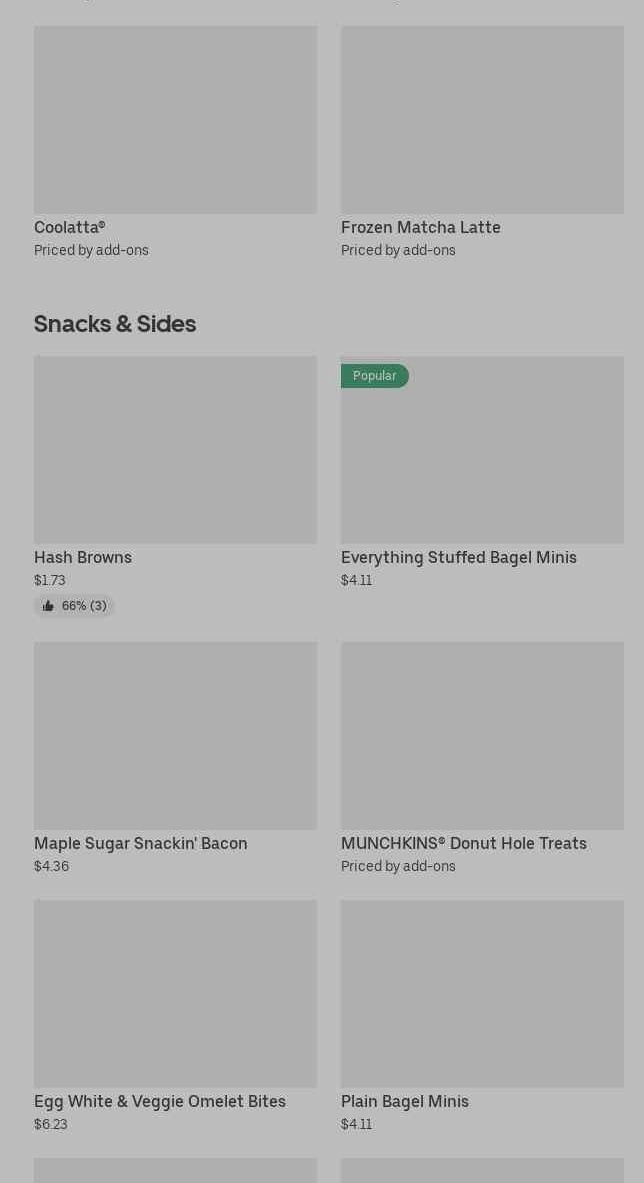
Task: Select Egg White & Veggie Omelet Bites image
Action: pos(175,994)
